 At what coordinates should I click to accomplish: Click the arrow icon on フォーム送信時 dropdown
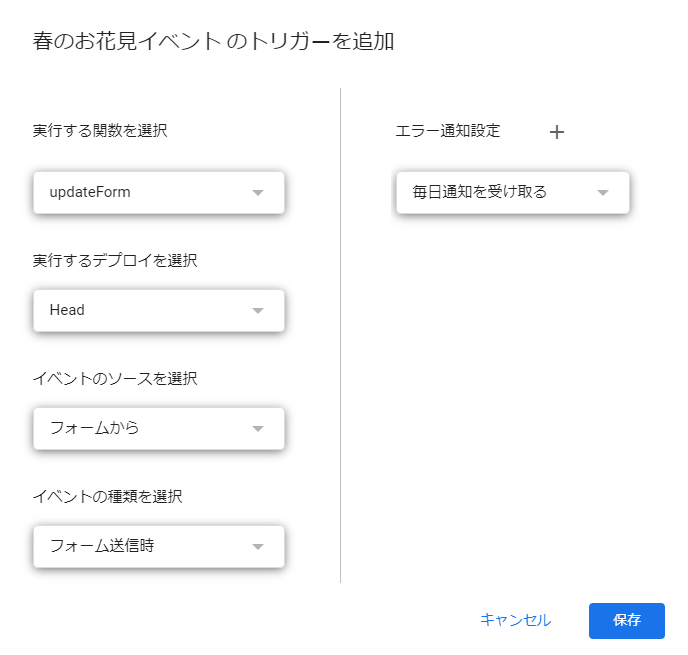[258, 547]
